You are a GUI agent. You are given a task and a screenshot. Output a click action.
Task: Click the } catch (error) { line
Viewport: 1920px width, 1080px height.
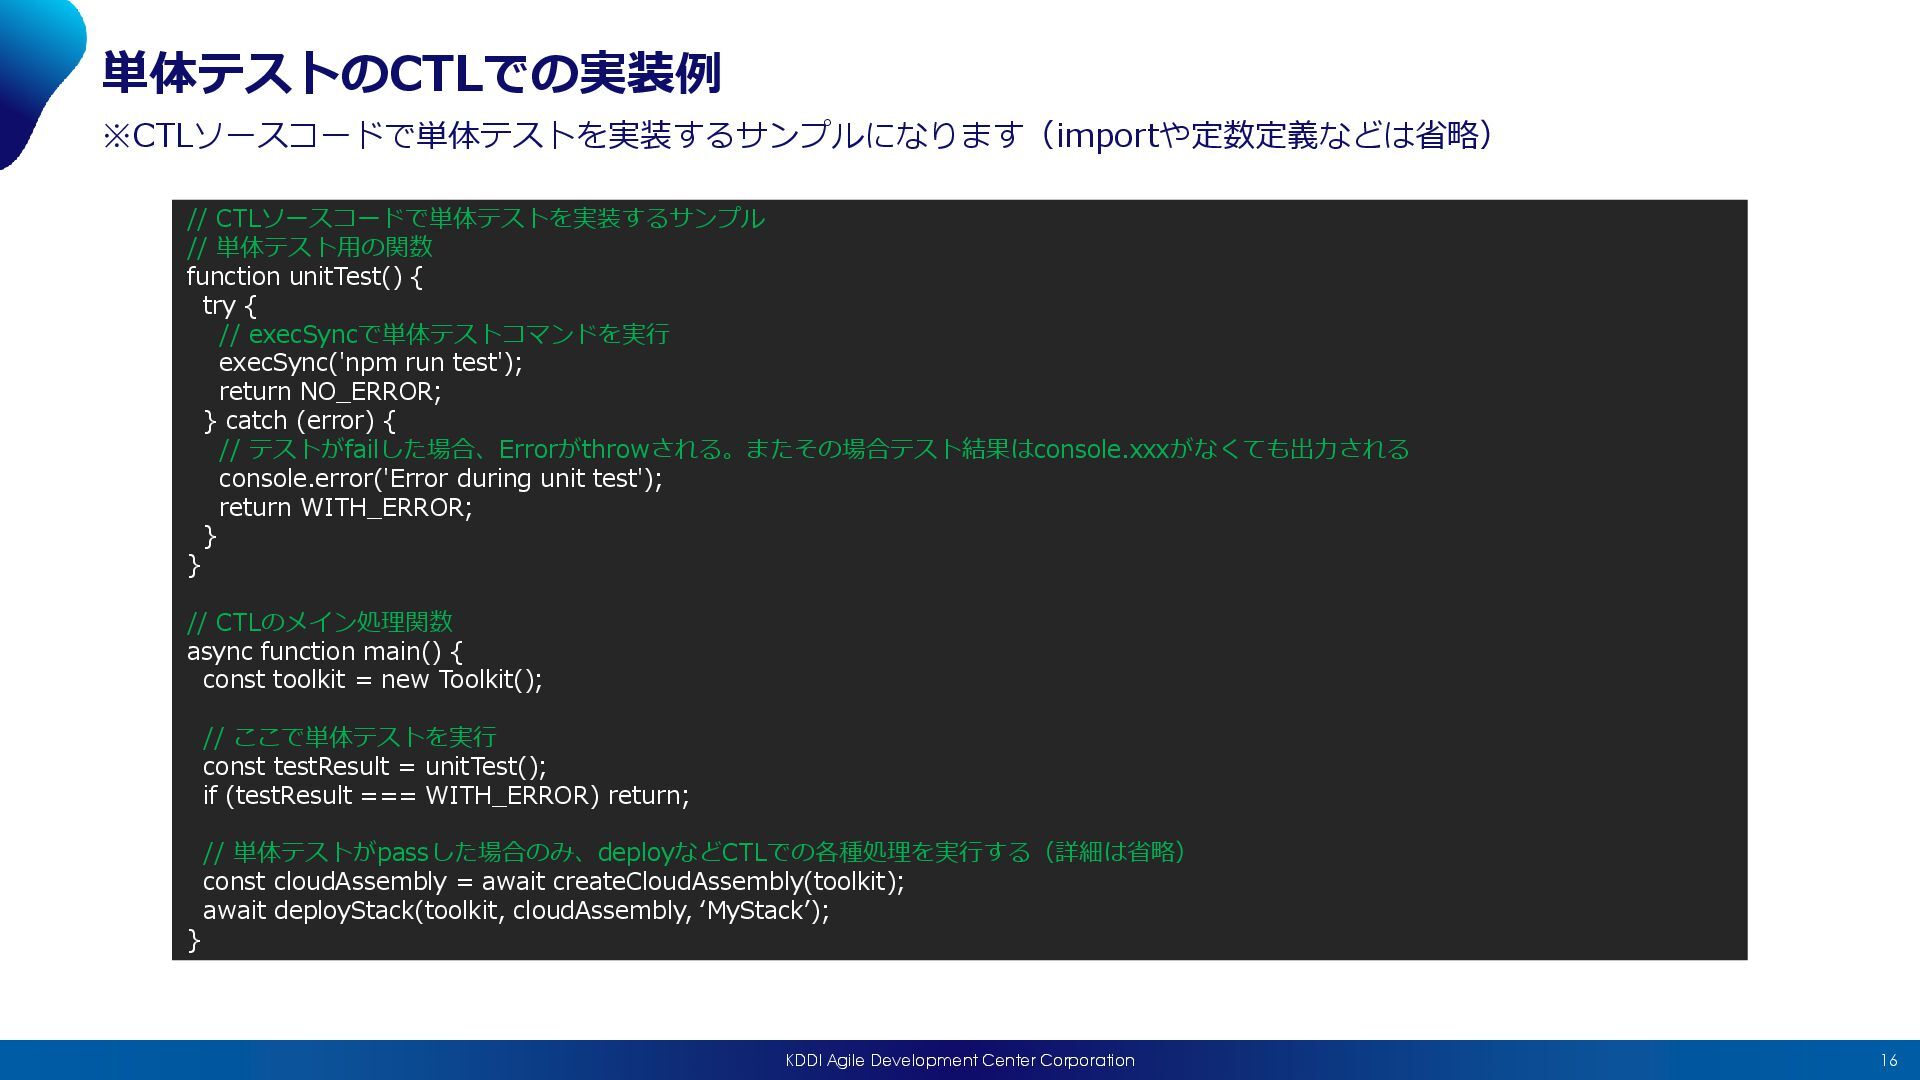point(300,420)
